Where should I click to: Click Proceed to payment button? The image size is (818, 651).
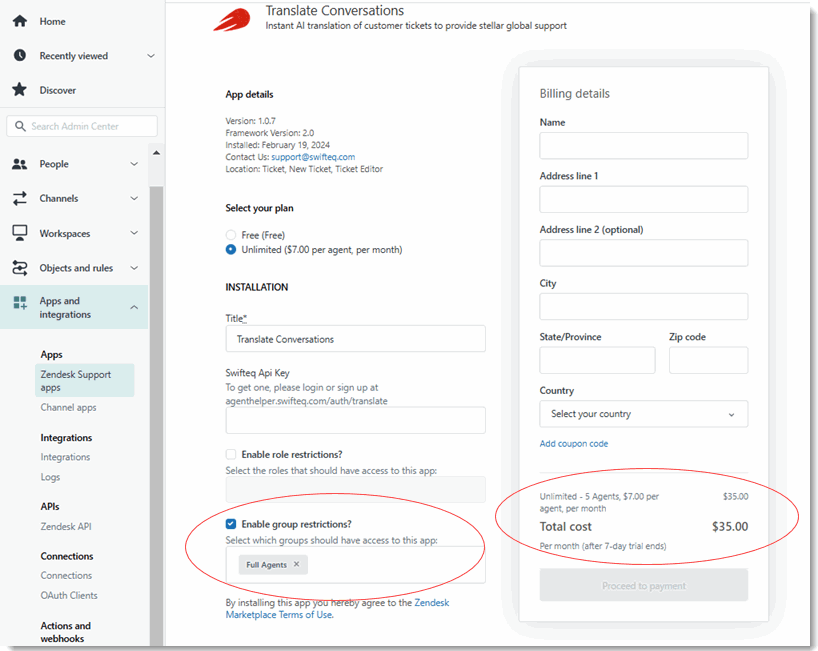643,585
